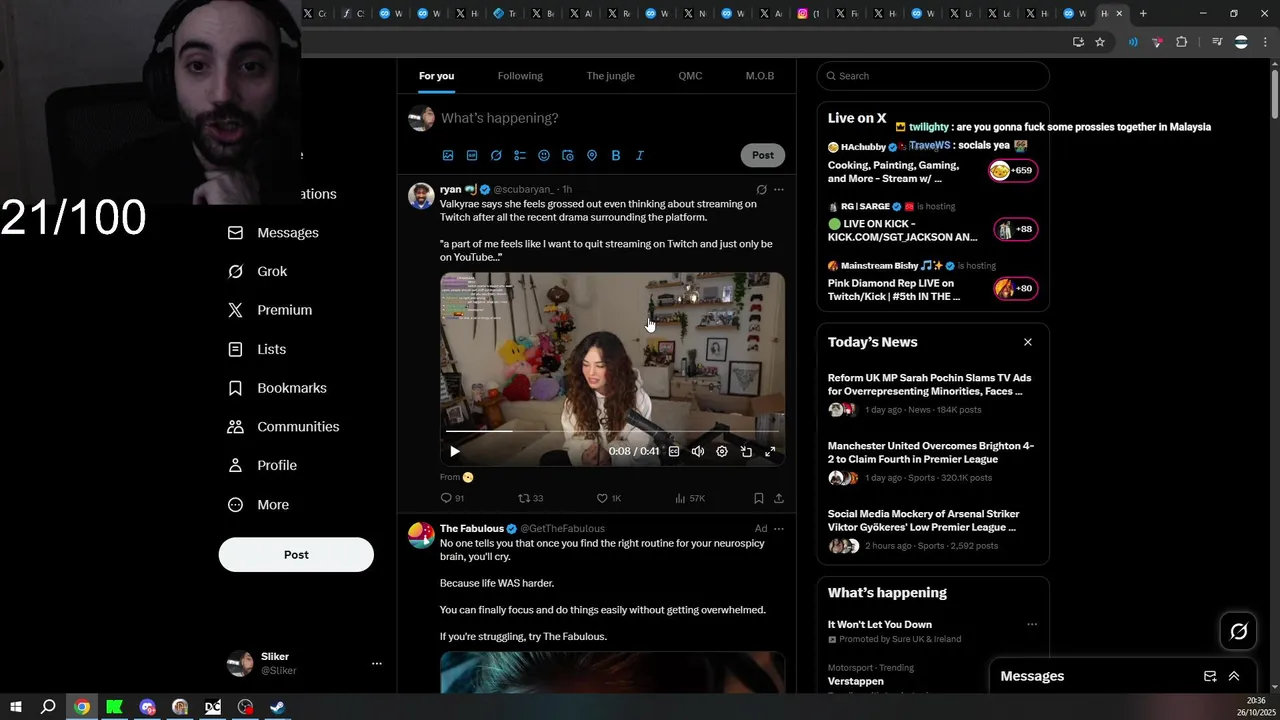The width and height of the screenshot is (1280, 720).
Task: Open Lists in the sidebar
Action: click(257, 349)
